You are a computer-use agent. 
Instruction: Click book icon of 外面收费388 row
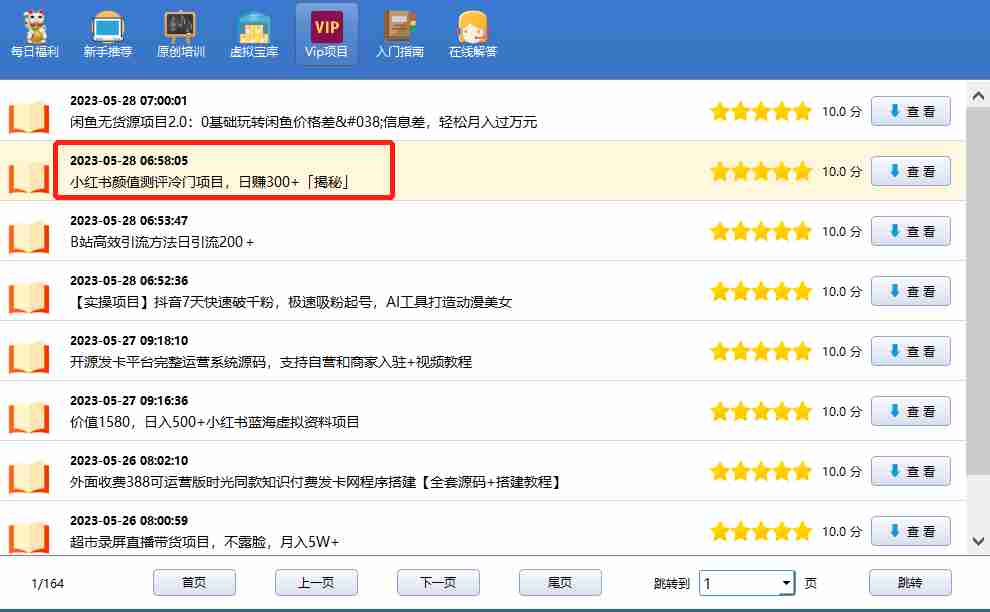[29, 477]
